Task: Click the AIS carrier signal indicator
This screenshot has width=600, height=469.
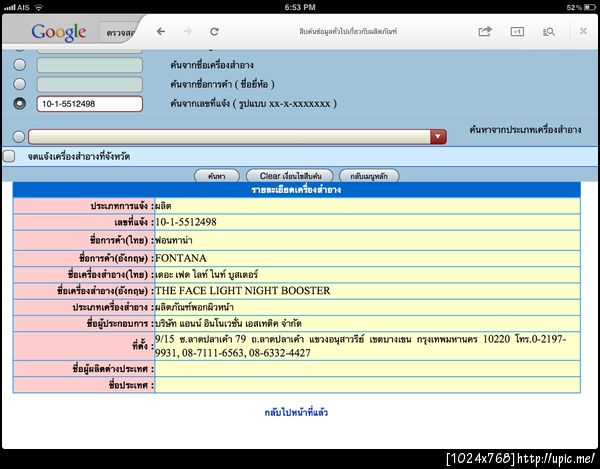Action: (x=16, y=7)
